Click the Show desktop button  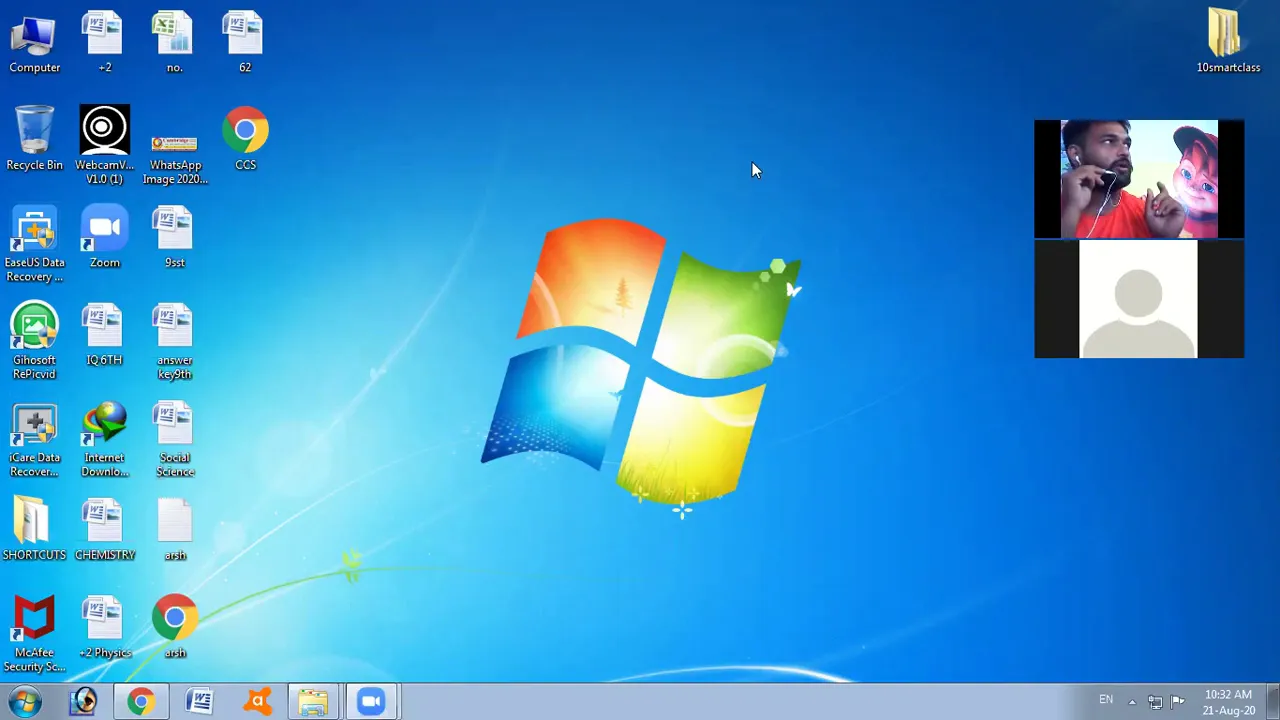[1273, 702]
